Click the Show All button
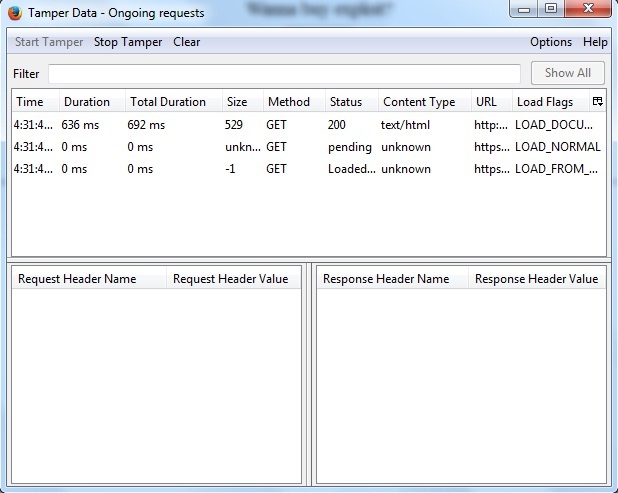Screen dimensions: 618x493 pos(568,73)
